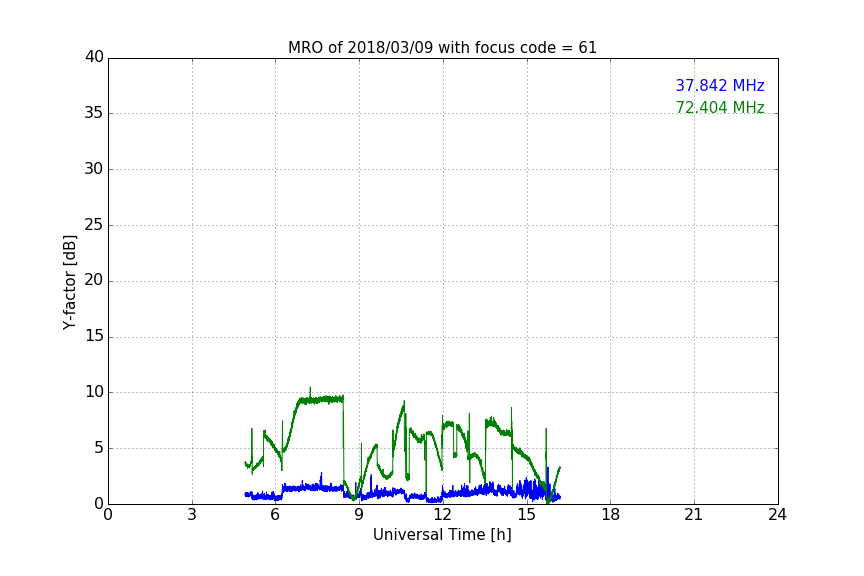
Task: Click the x-axis tick label "6"
Action: (275, 515)
